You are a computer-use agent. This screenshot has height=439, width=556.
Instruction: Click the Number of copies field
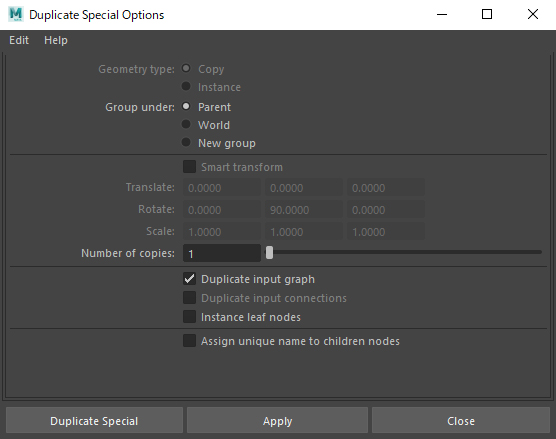pos(222,254)
